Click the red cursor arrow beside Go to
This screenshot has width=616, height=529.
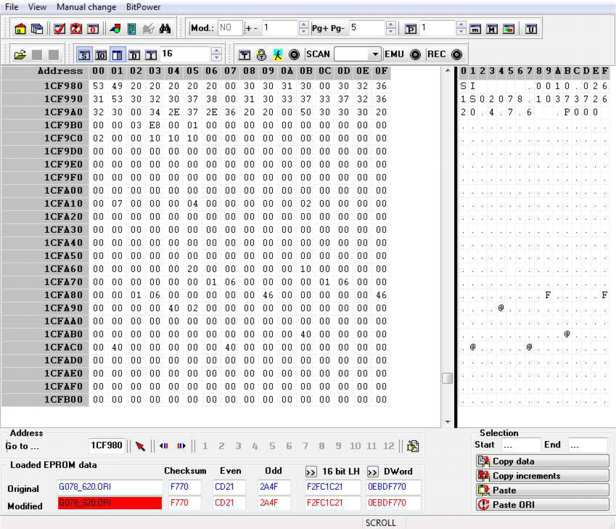[x=140, y=446]
